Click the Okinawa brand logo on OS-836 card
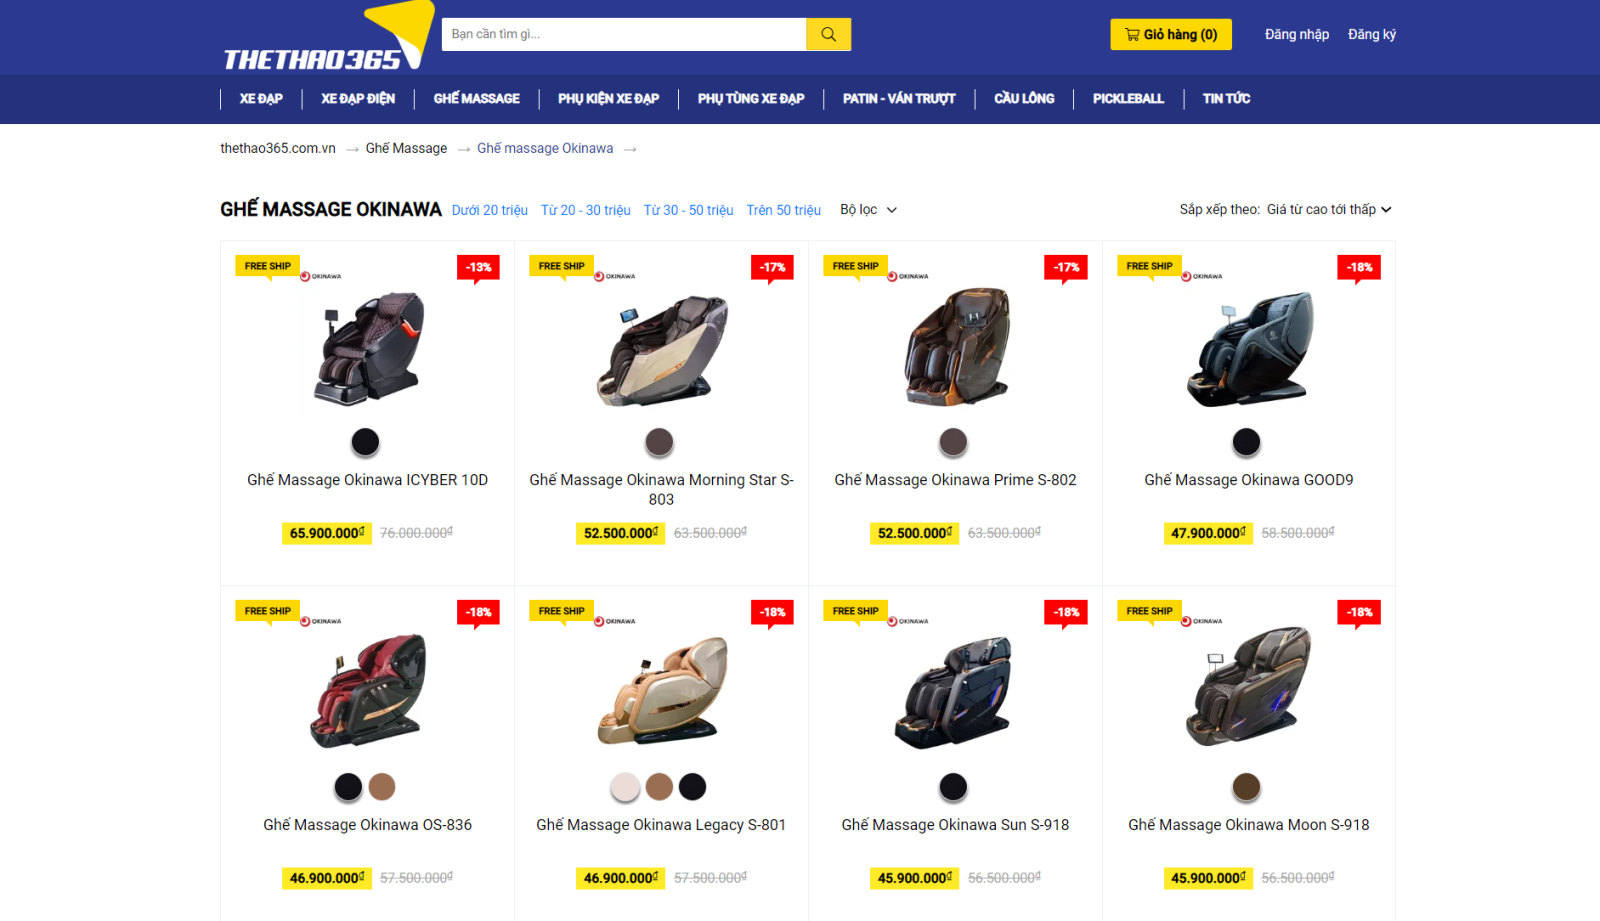 click(x=321, y=621)
